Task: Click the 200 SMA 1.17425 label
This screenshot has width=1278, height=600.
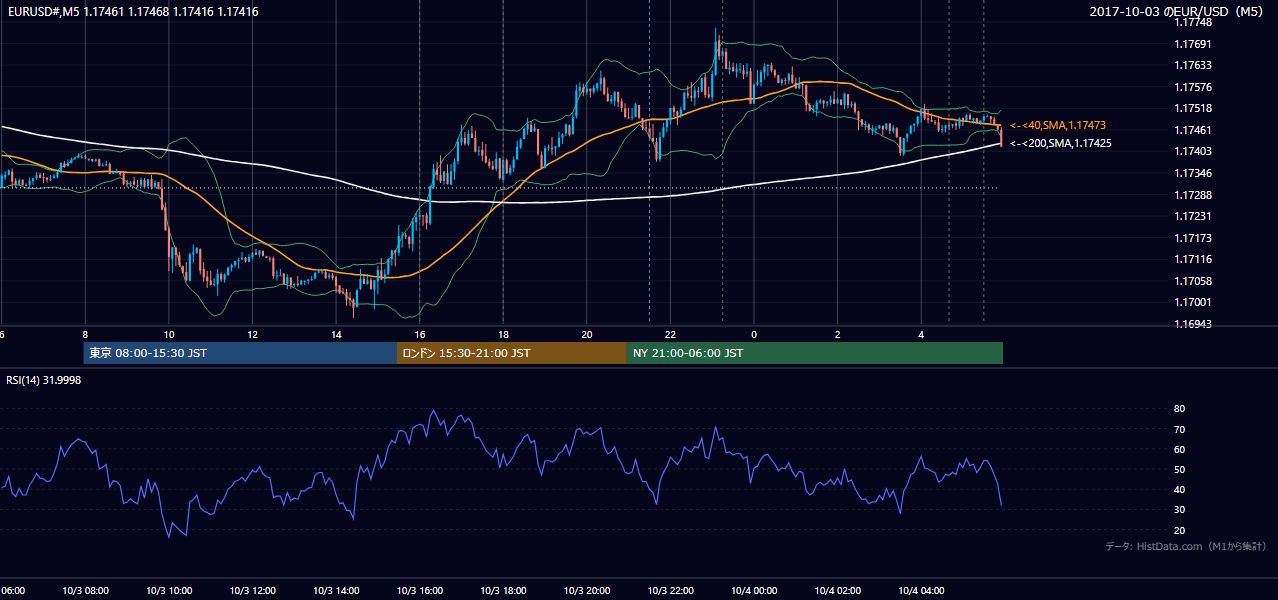Action: pos(1060,143)
